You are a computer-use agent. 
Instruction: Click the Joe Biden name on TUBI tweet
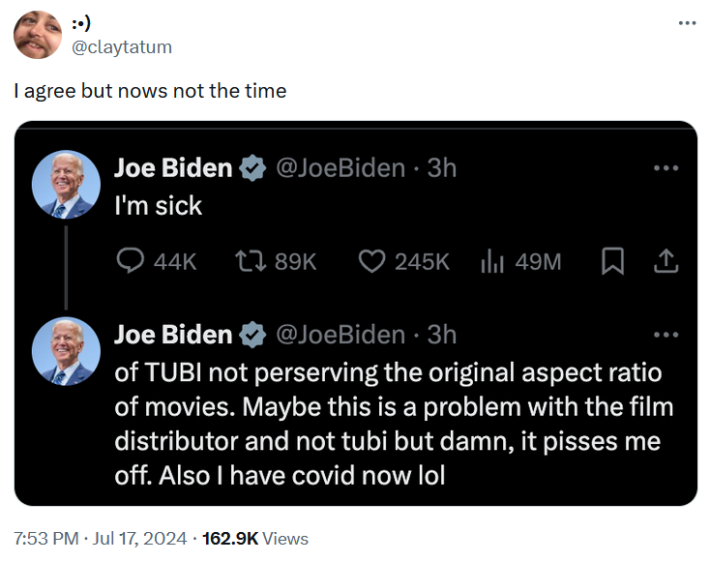pyautogui.click(x=173, y=335)
